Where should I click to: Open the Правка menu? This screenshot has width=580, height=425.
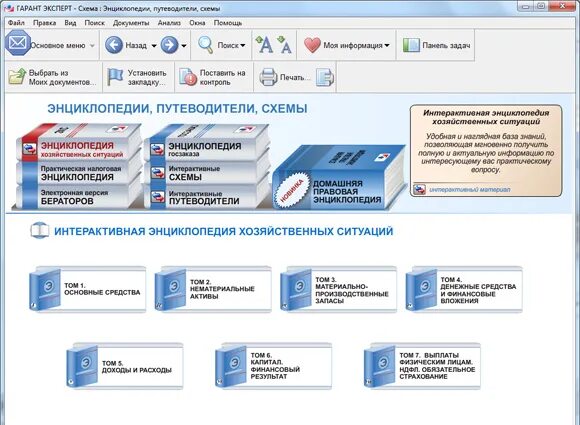pos(44,23)
